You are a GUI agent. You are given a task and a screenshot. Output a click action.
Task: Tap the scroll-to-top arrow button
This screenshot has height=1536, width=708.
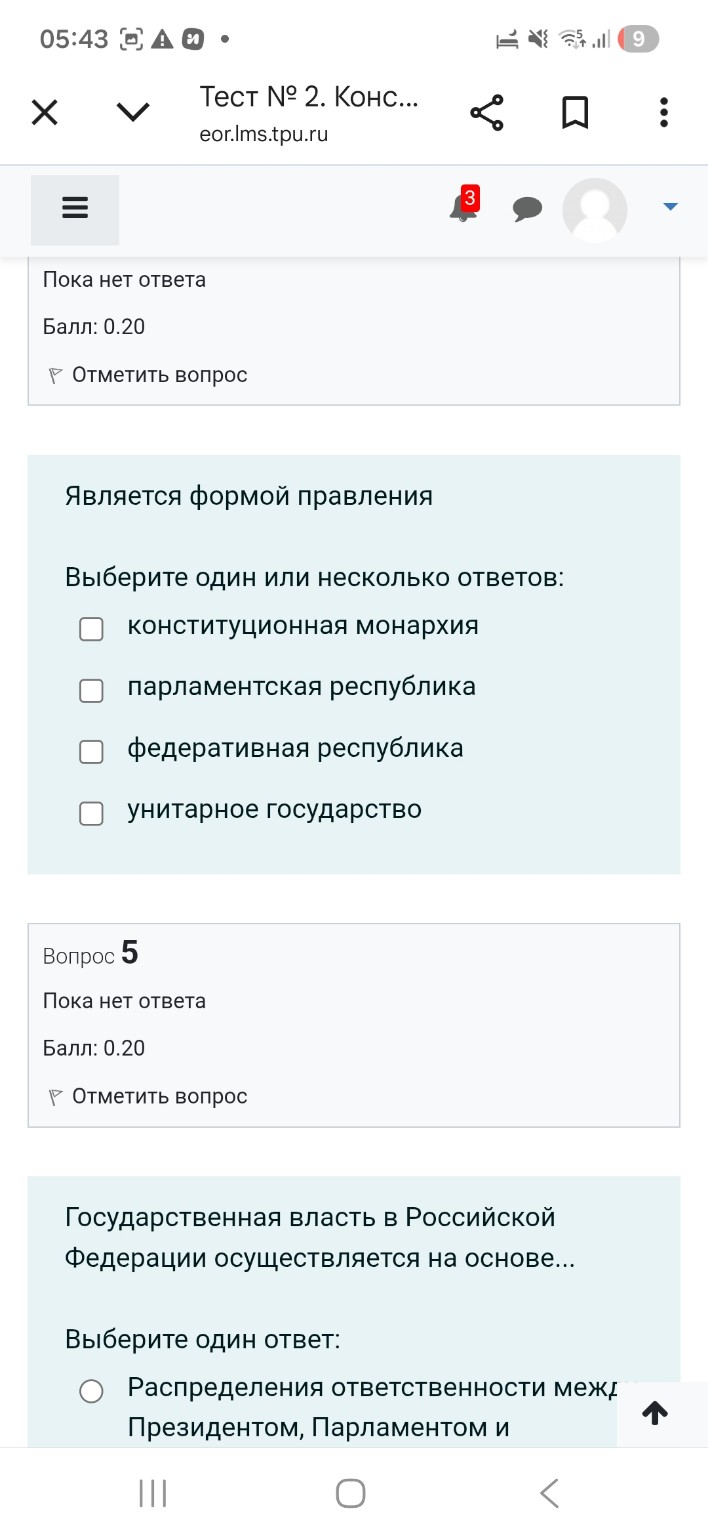coord(654,1413)
